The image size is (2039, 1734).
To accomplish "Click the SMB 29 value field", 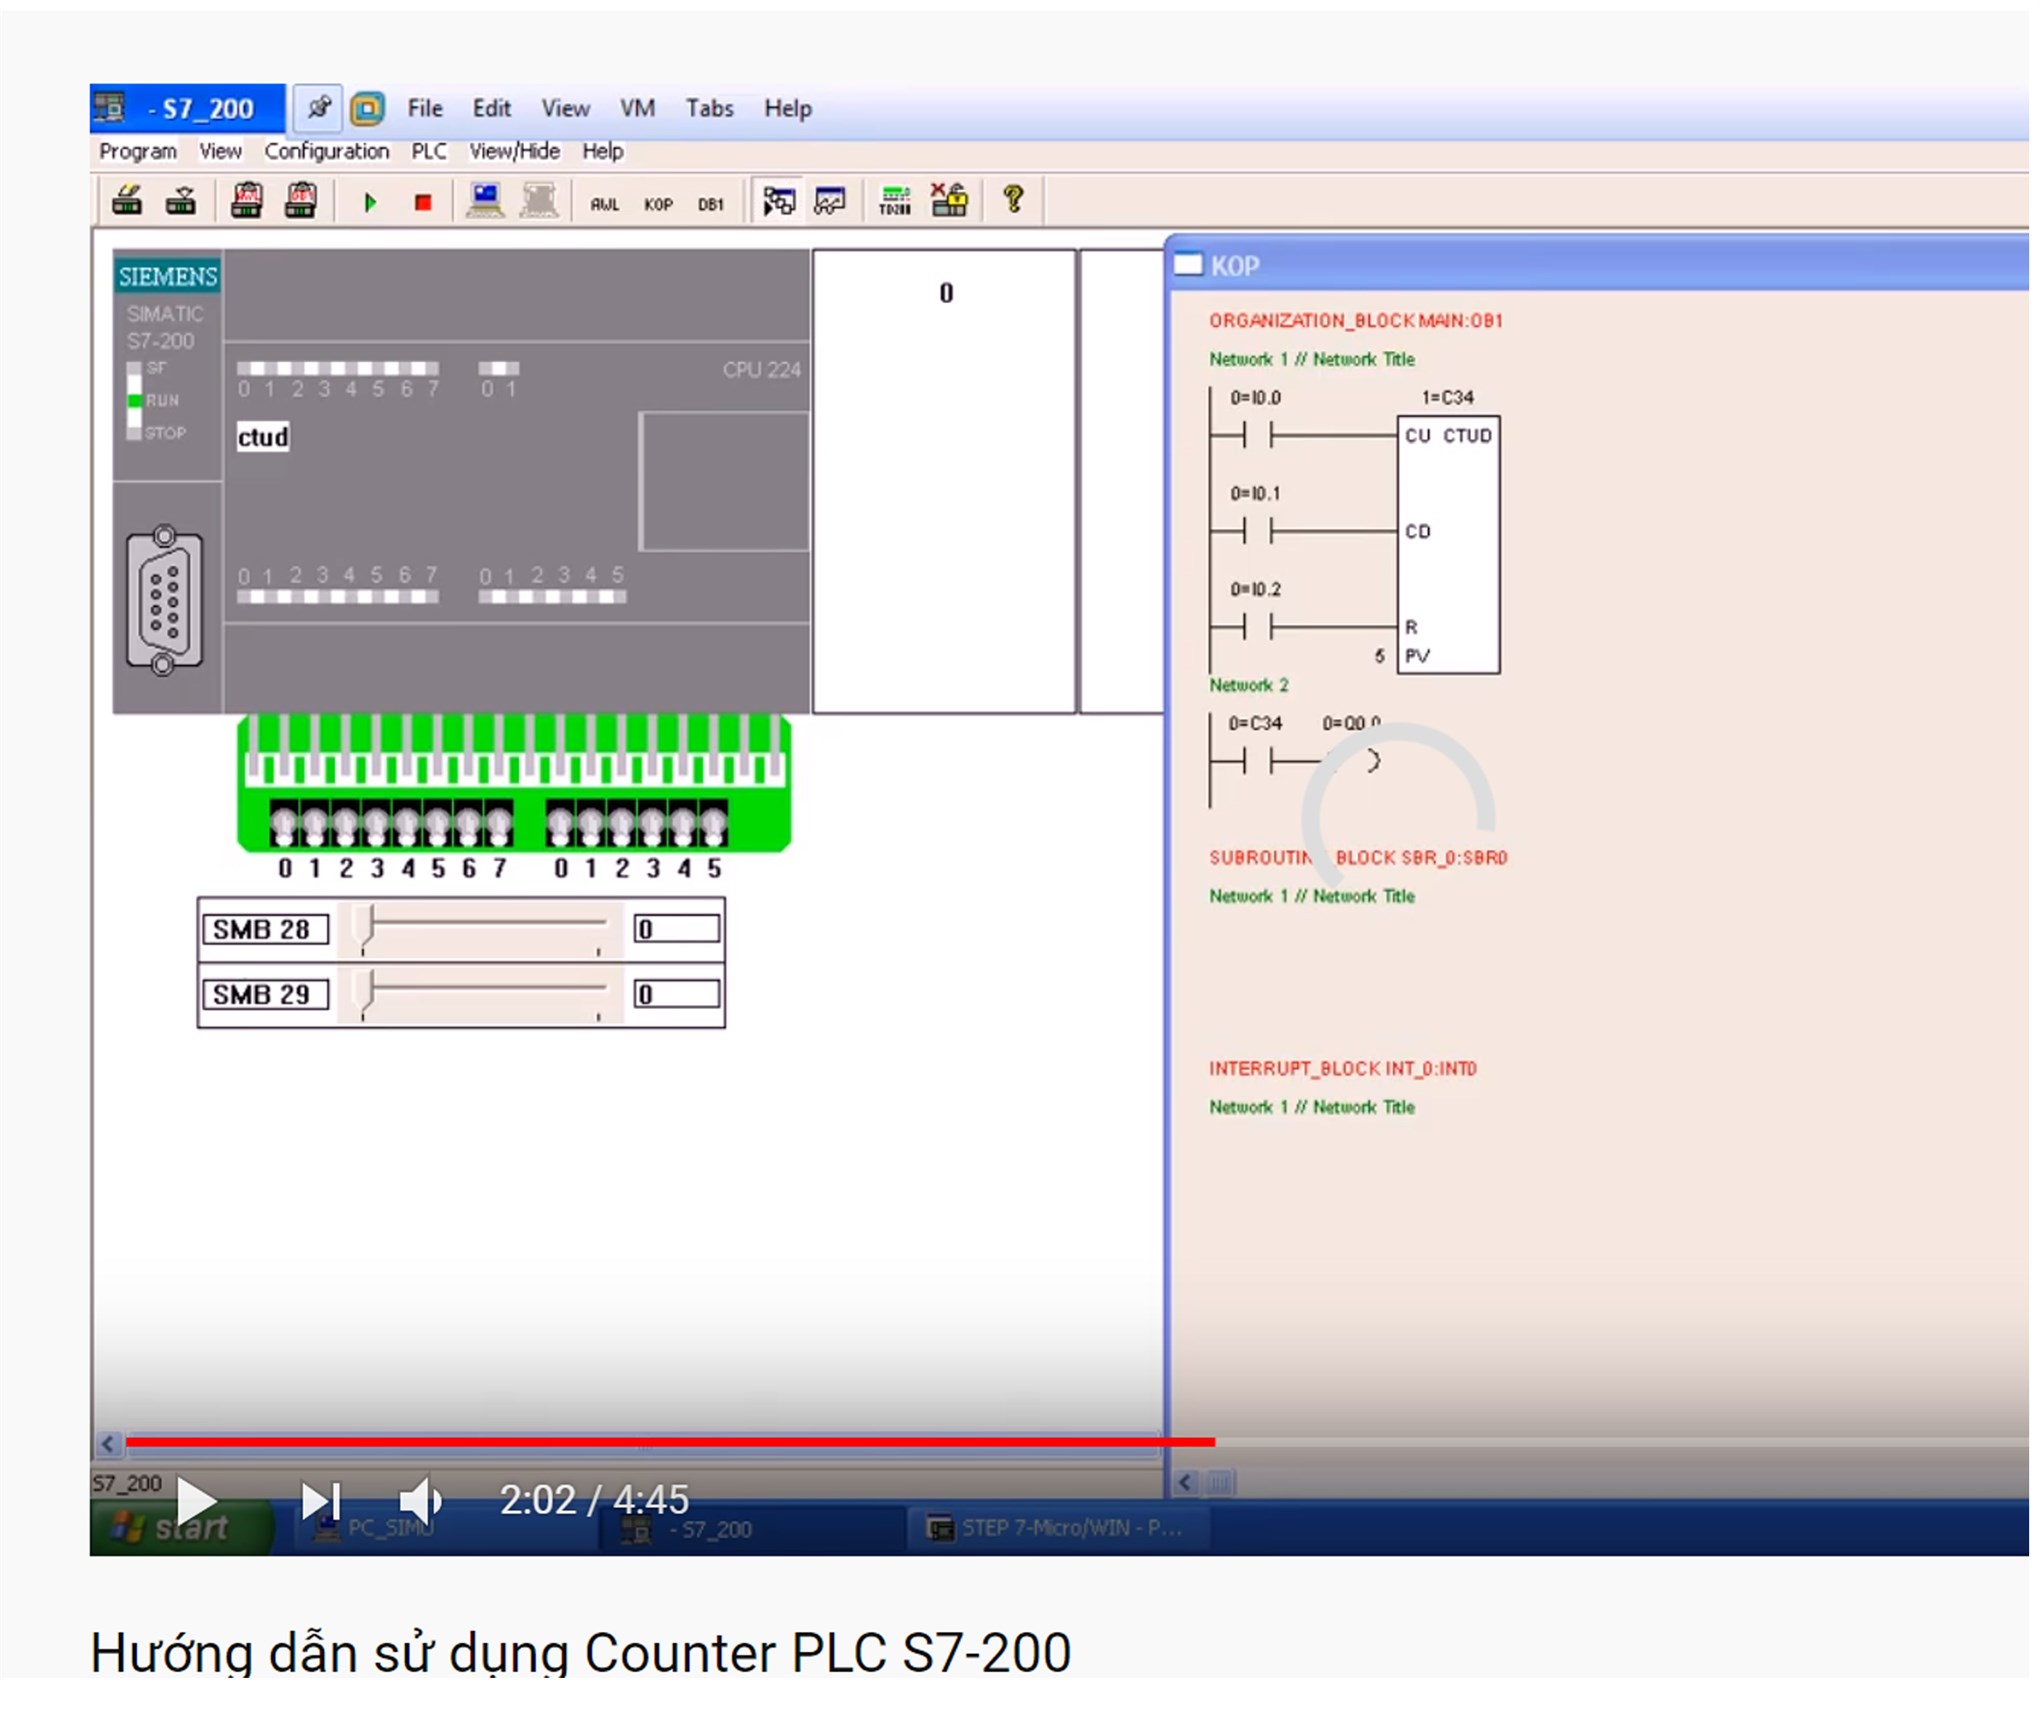I will (676, 994).
